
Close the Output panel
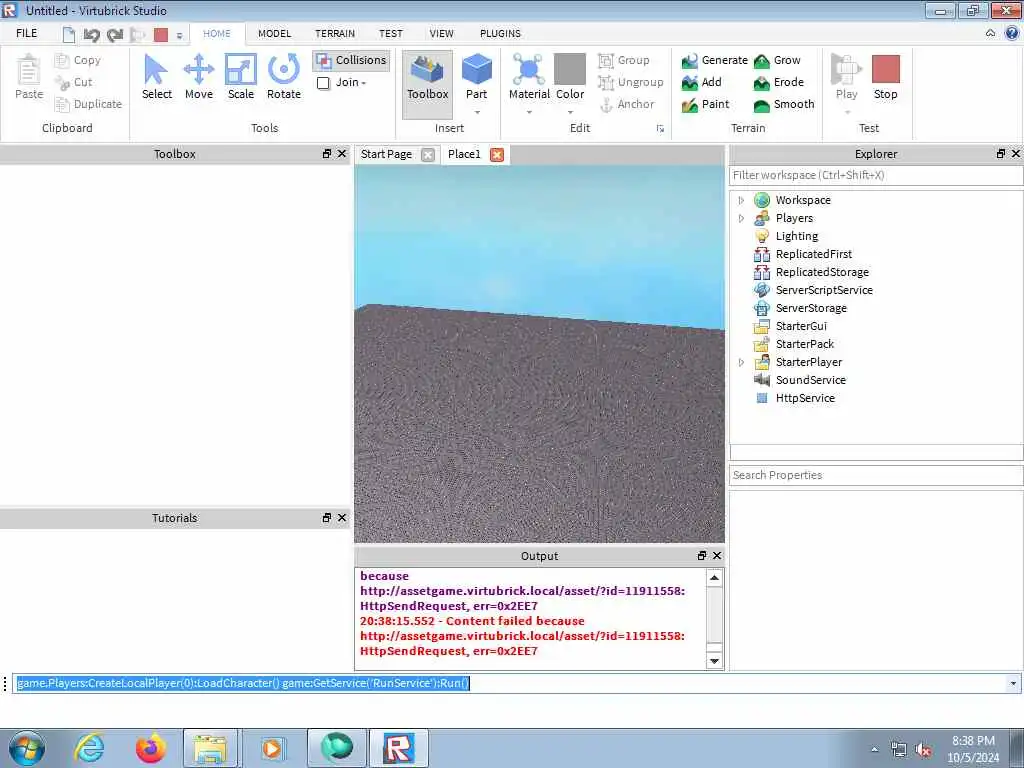(x=717, y=556)
